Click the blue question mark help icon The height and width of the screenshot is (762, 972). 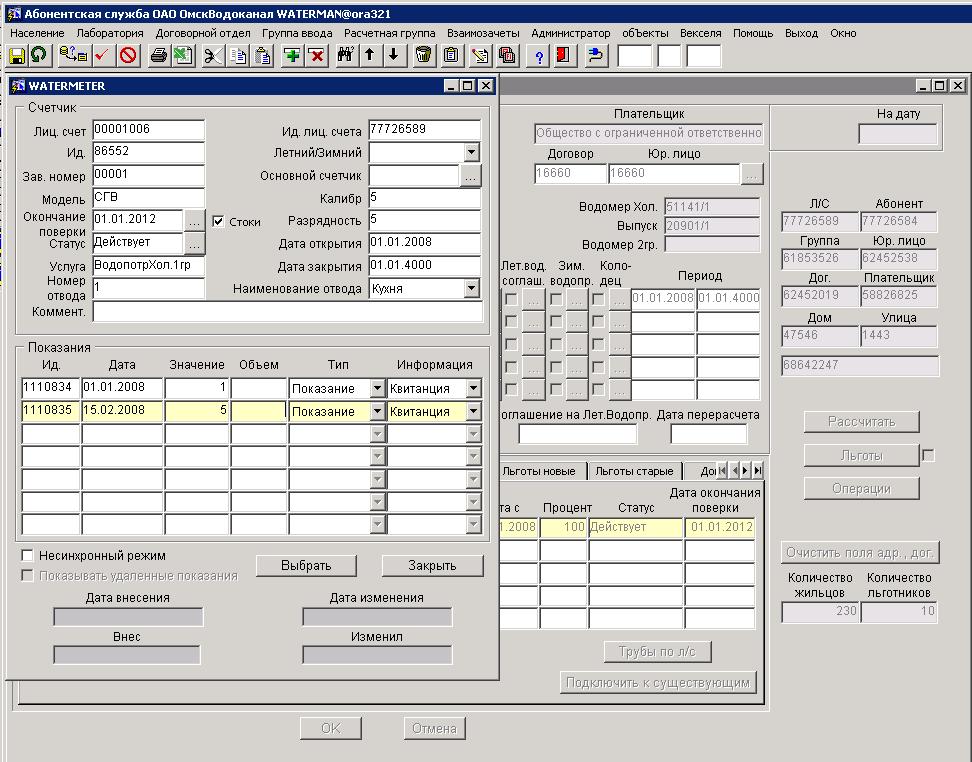point(539,55)
